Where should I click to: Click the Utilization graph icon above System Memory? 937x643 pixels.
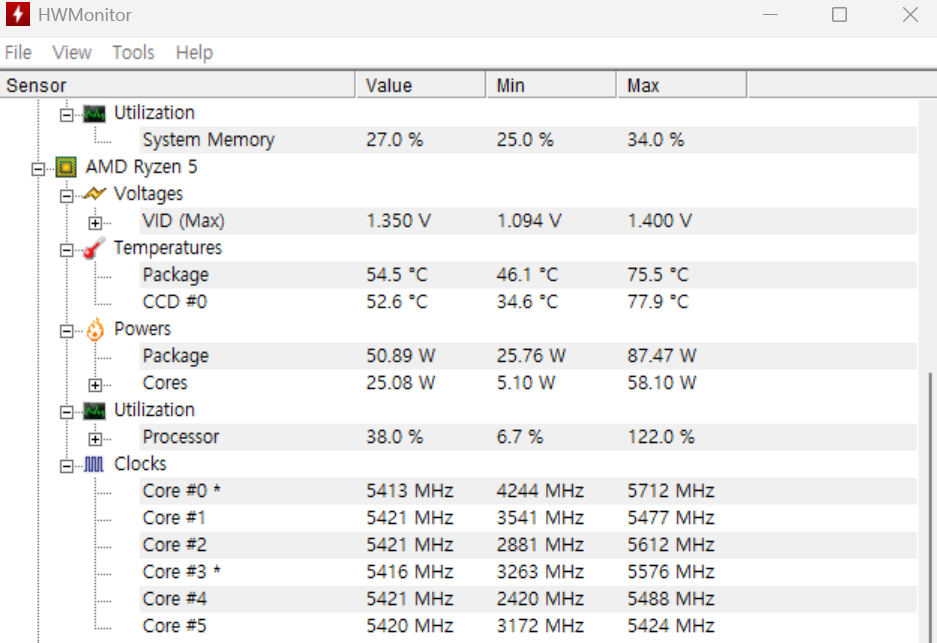pos(94,113)
